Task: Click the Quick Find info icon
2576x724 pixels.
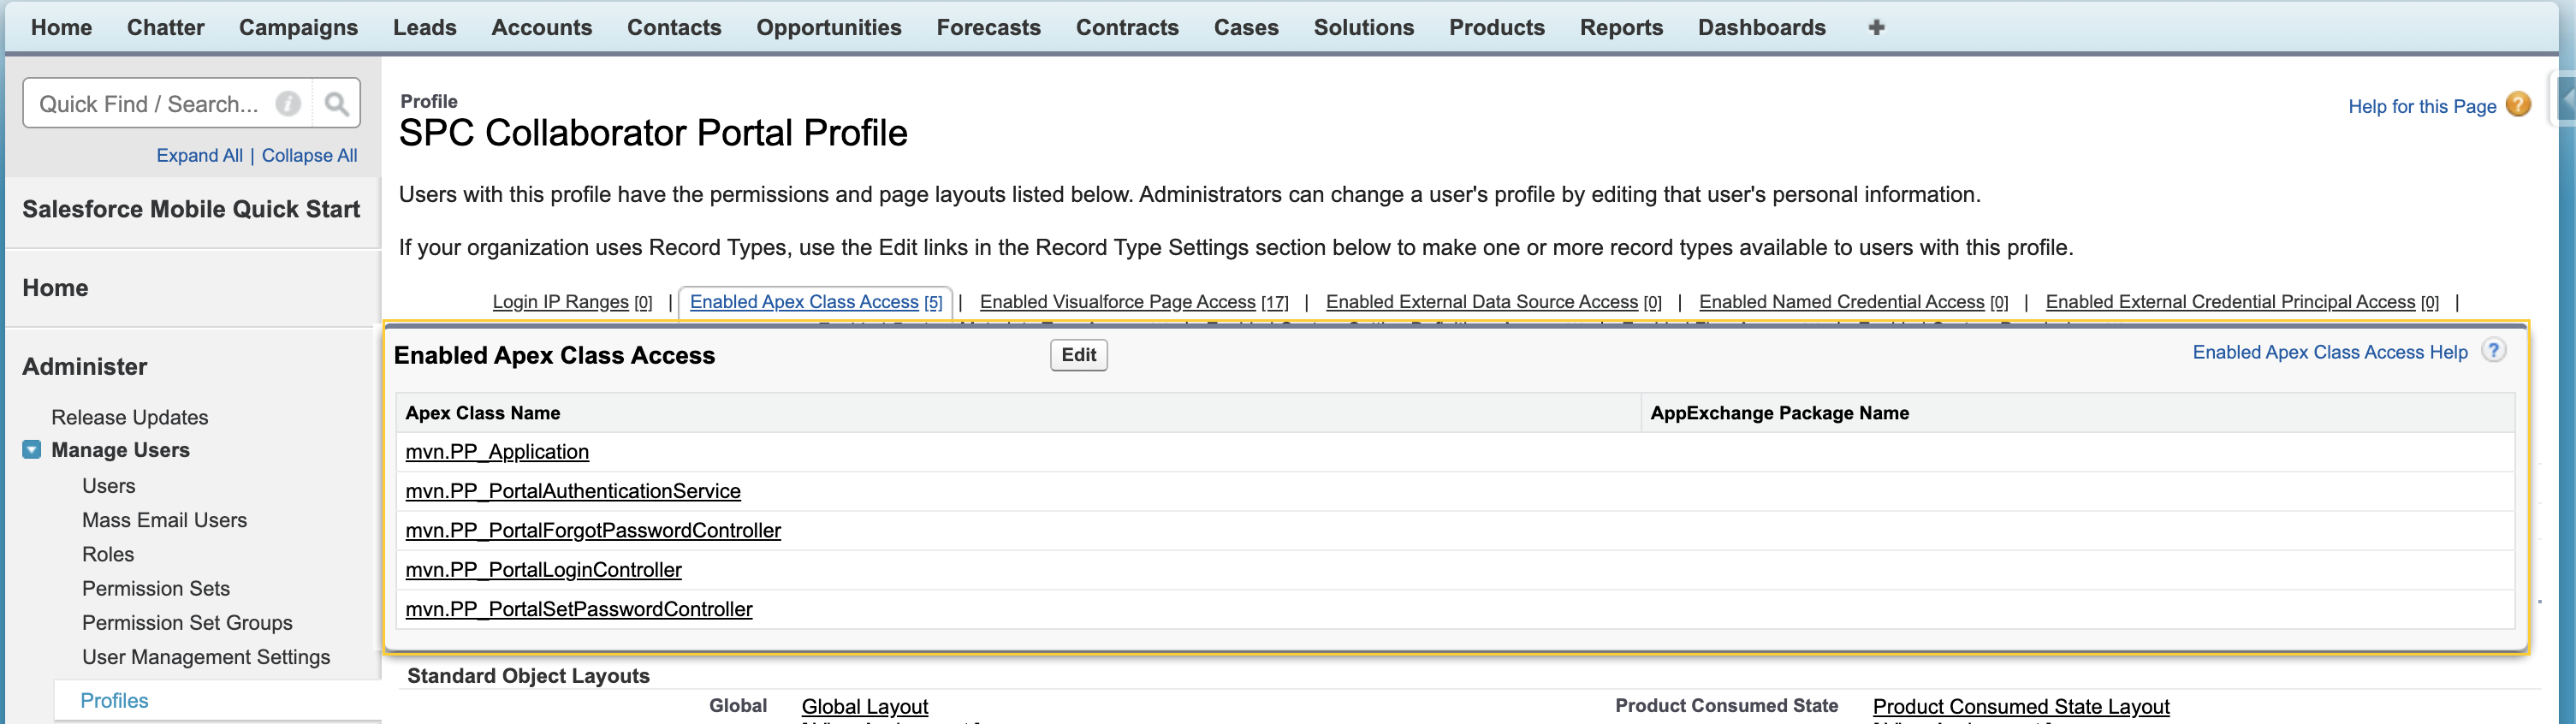Action: click(x=288, y=104)
